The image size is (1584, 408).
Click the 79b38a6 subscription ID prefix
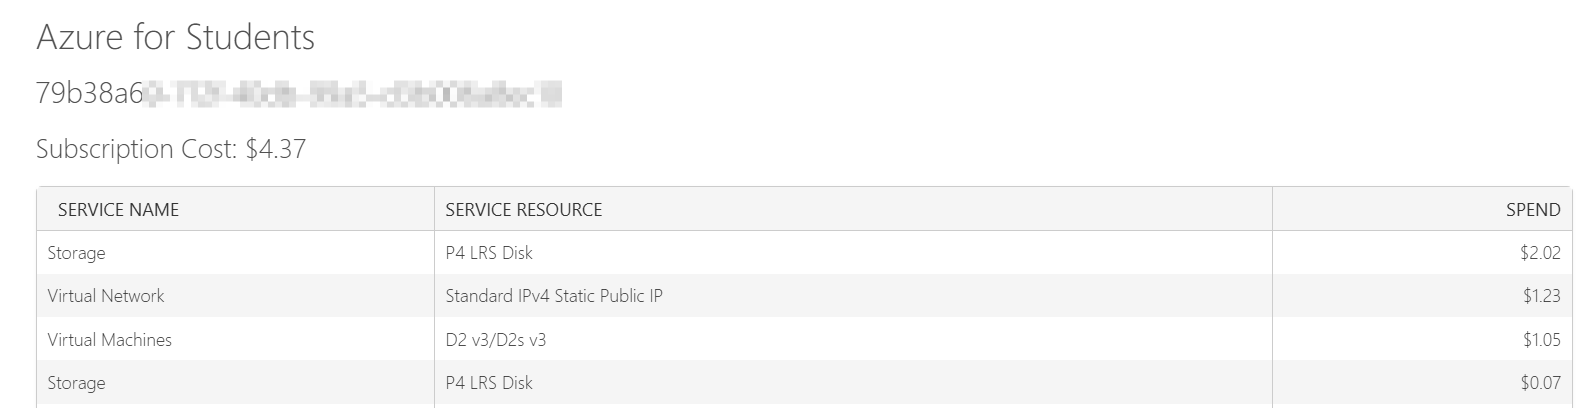(89, 94)
